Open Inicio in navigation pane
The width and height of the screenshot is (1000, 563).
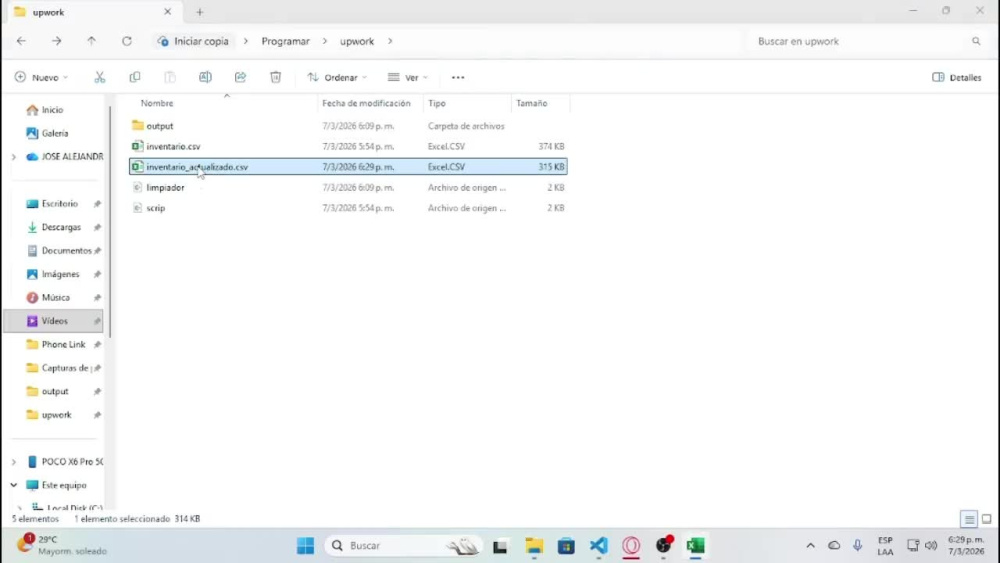pos(53,110)
